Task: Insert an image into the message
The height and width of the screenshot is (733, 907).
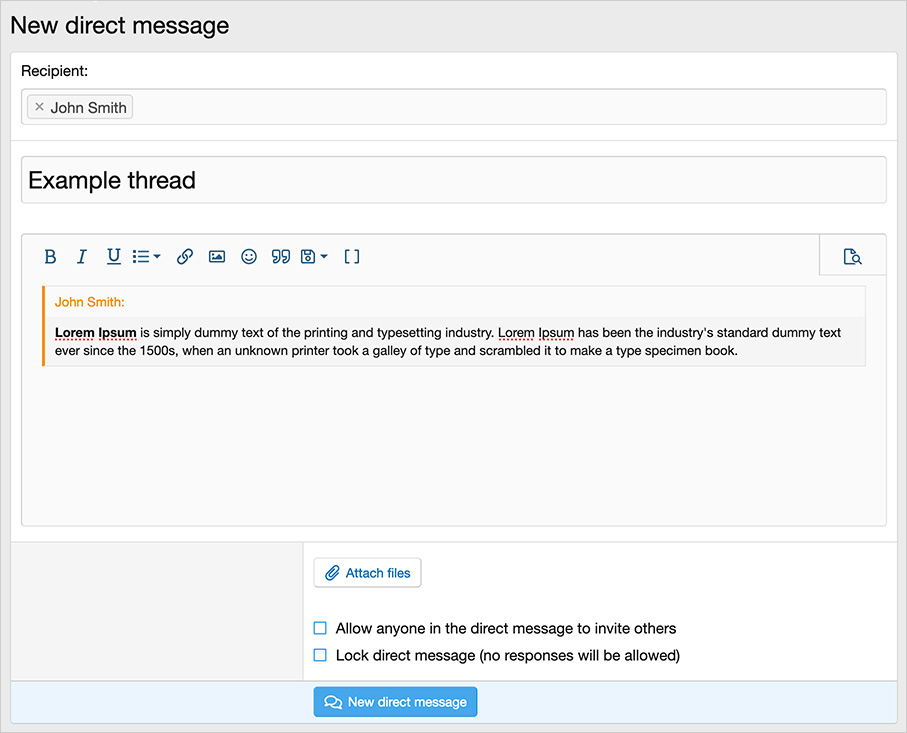Action: (217, 257)
